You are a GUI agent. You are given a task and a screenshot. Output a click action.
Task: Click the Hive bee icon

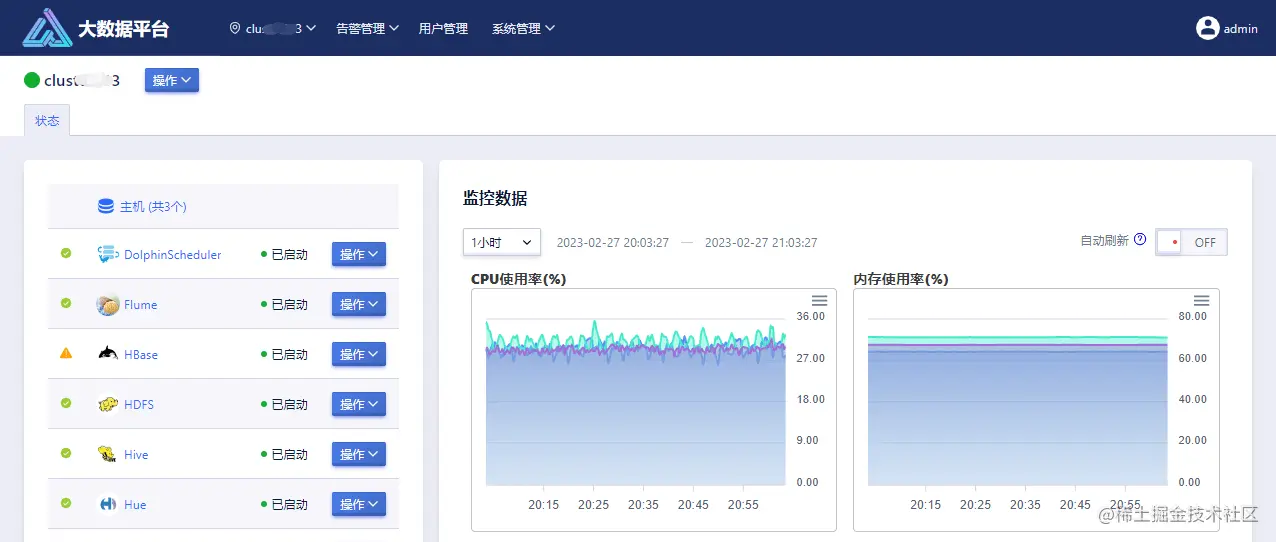coord(108,454)
